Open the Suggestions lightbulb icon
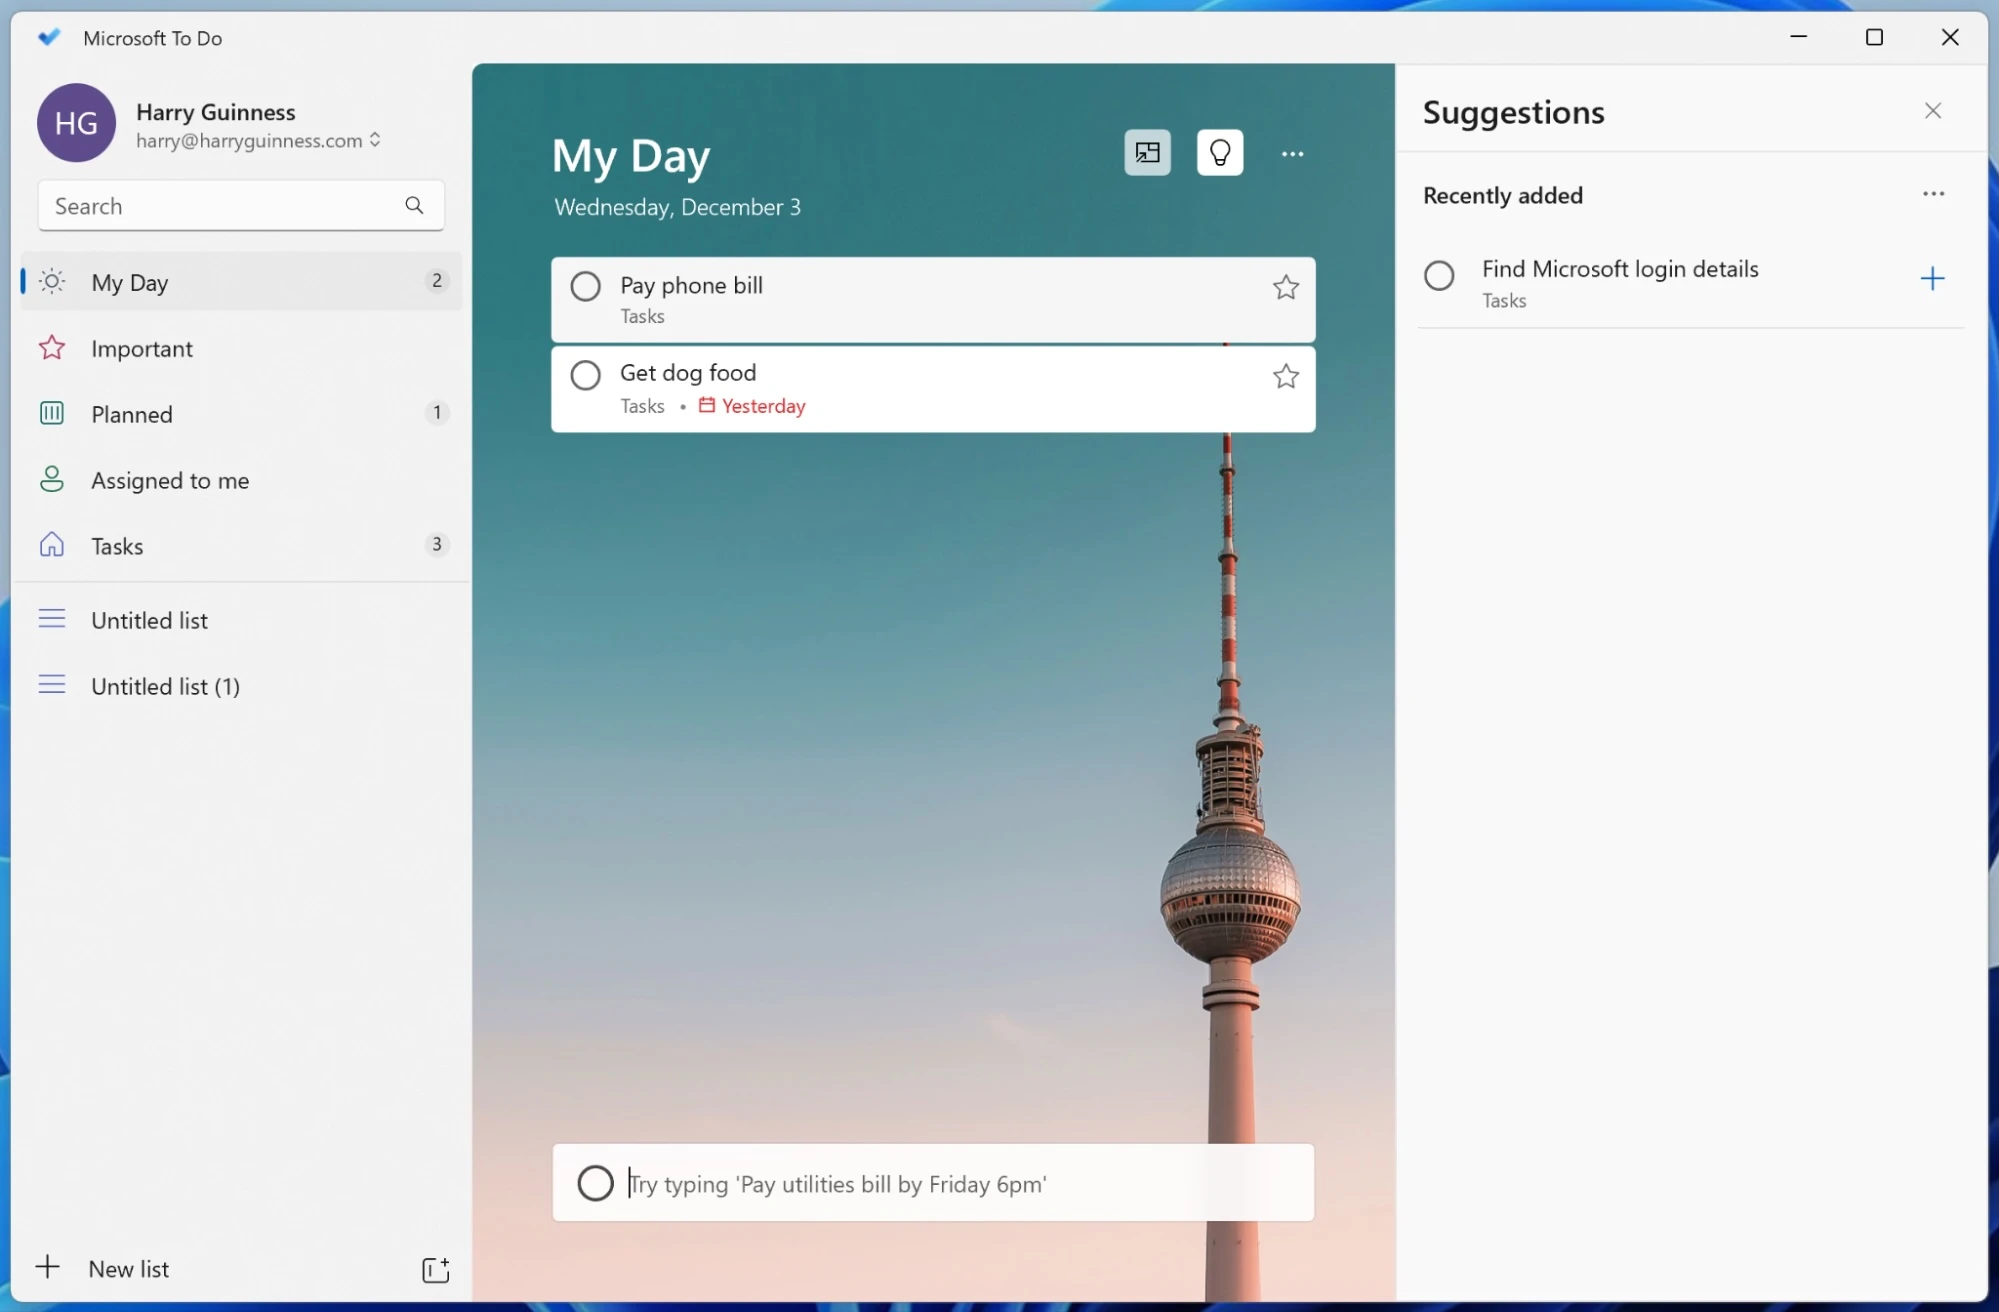This screenshot has width=1999, height=1312. pos(1219,152)
